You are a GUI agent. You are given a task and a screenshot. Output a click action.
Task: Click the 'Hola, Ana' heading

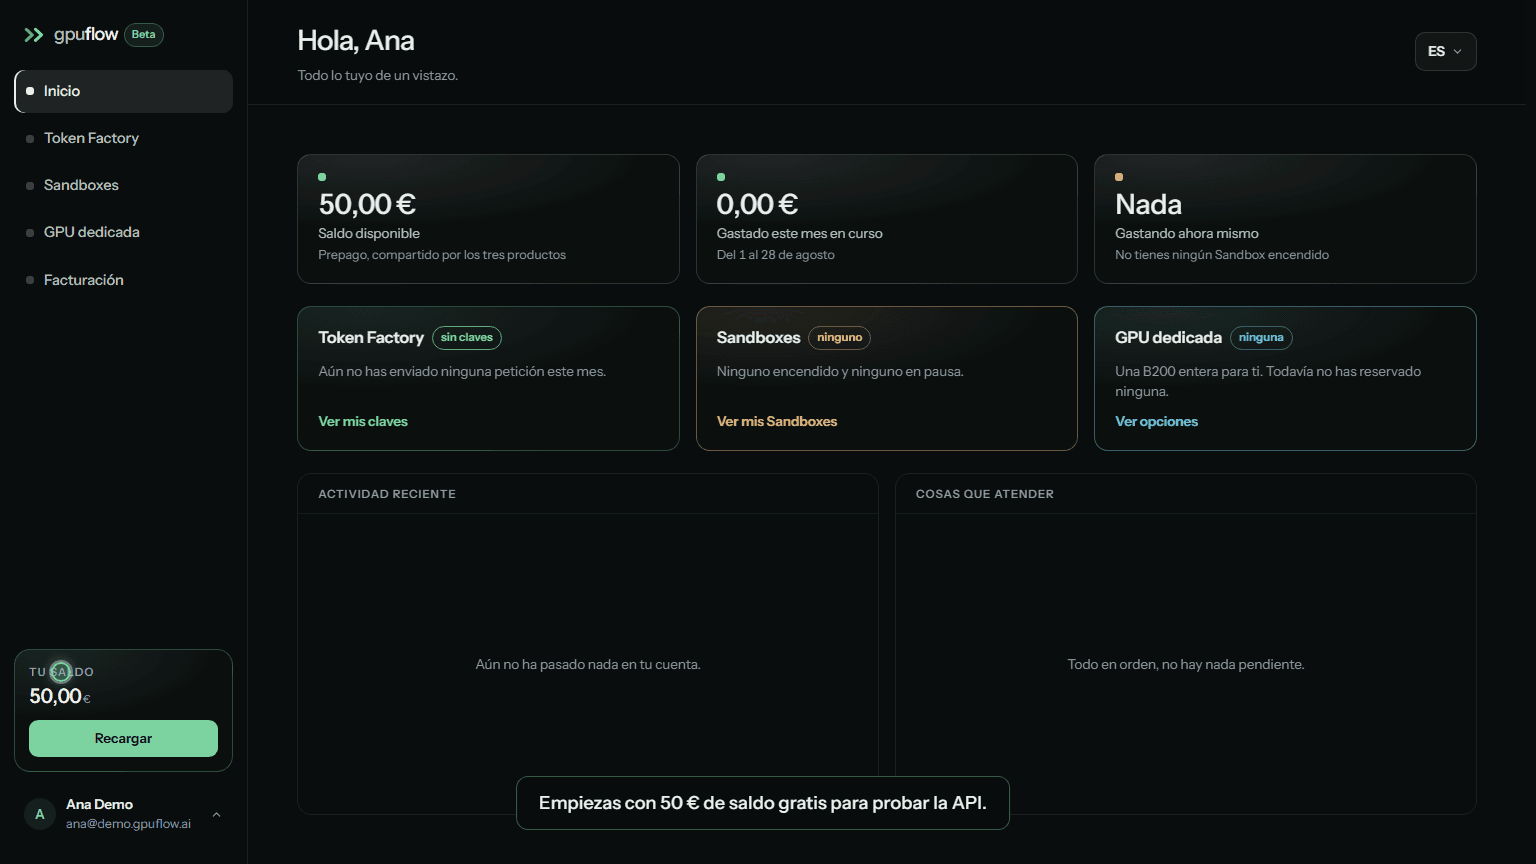(356, 41)
